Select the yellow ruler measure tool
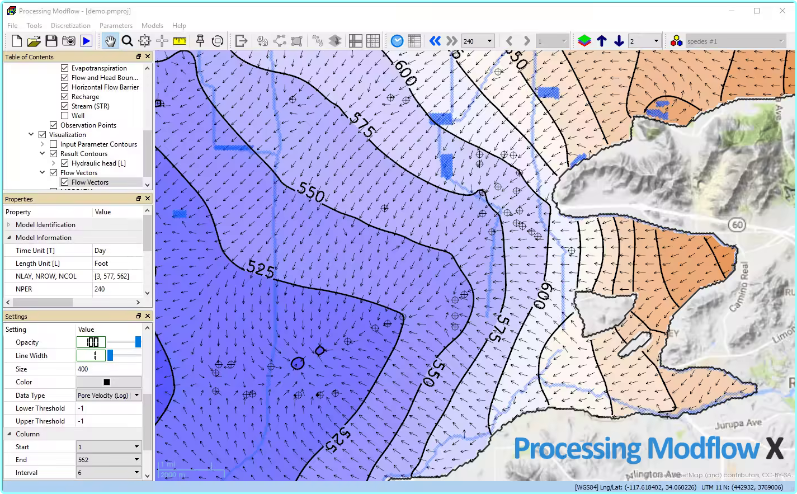 [179, 41]
